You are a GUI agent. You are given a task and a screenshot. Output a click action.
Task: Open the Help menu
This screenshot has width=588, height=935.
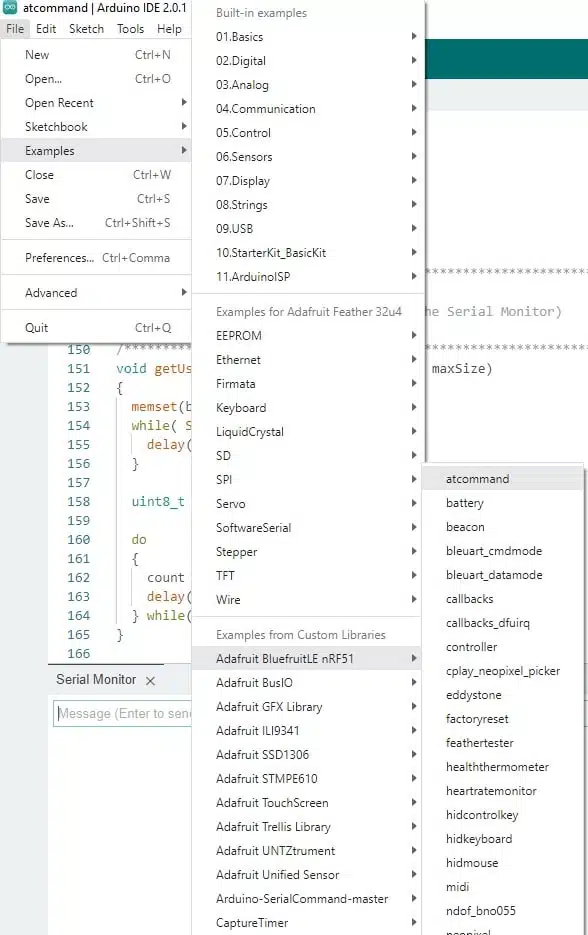[x=169, y=29]
